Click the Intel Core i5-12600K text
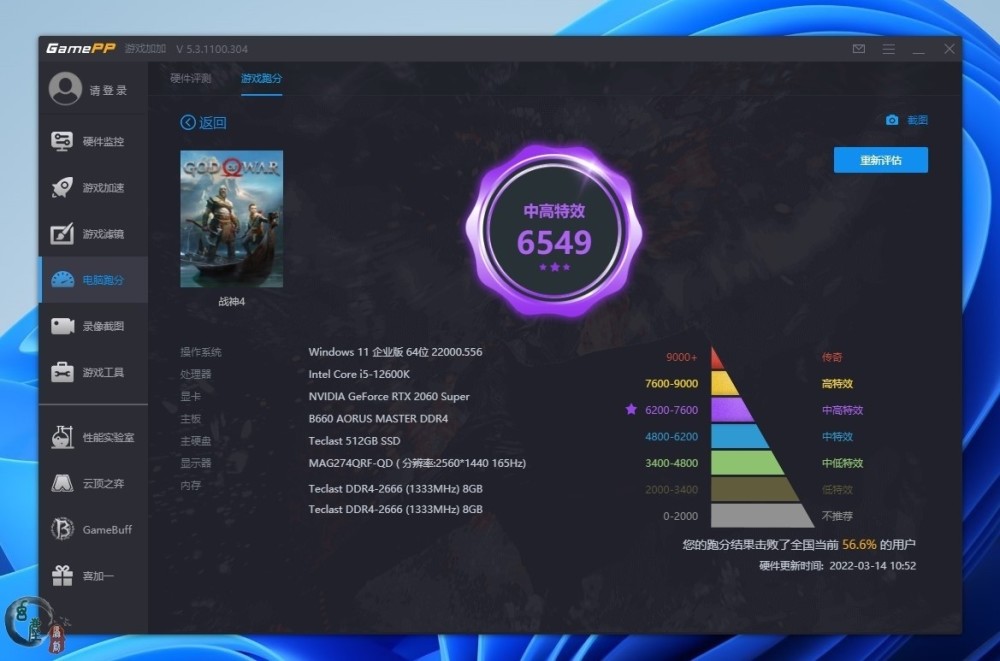Screen dimensions: 1000x661 [359, 375]
